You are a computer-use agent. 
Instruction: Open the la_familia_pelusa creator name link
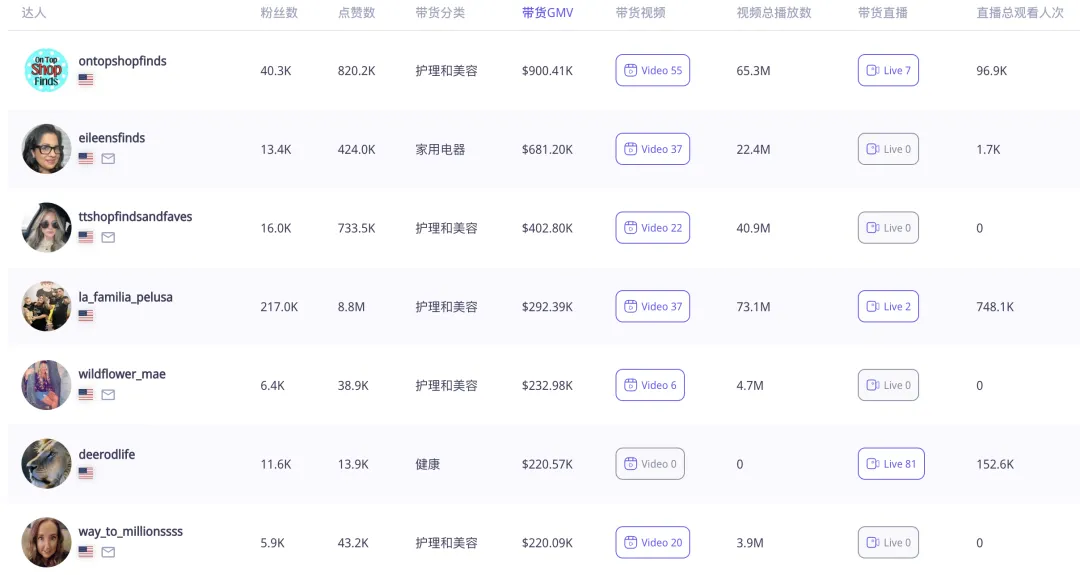click(x=125, y=297)
